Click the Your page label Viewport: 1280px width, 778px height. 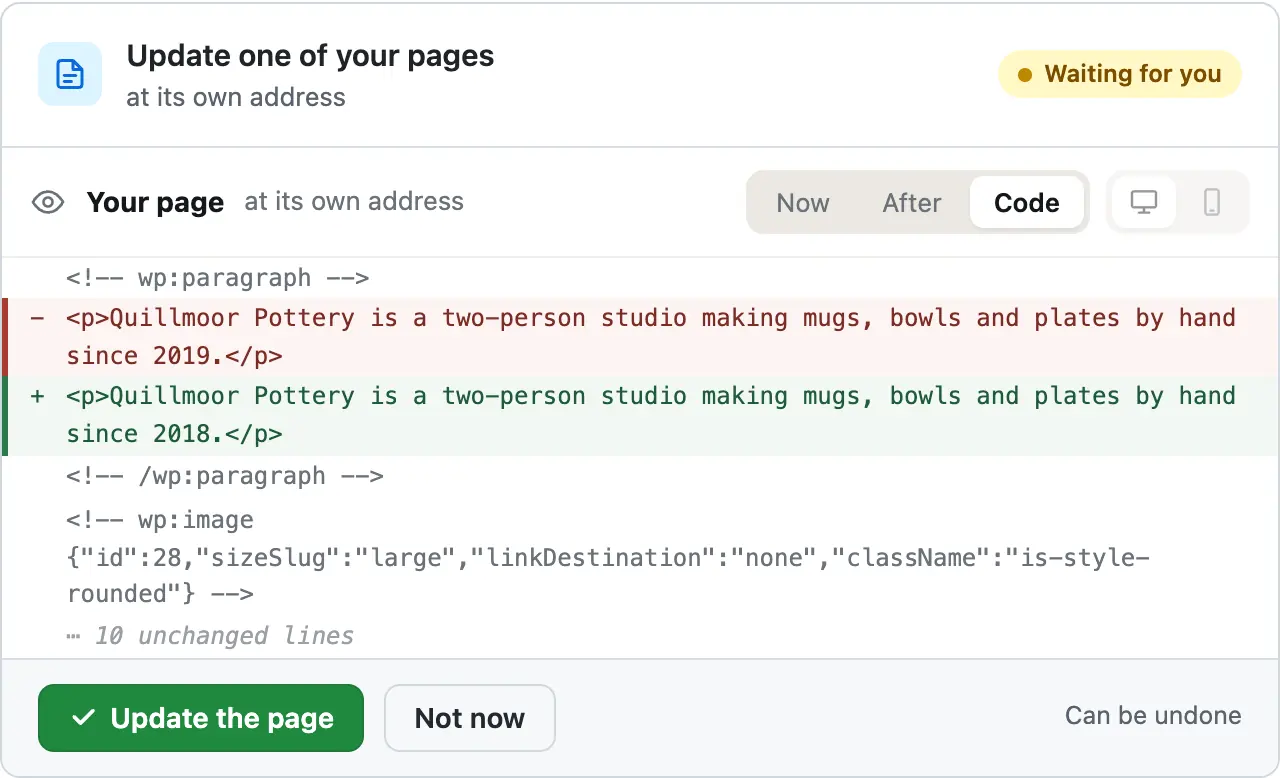click(155, 203)
